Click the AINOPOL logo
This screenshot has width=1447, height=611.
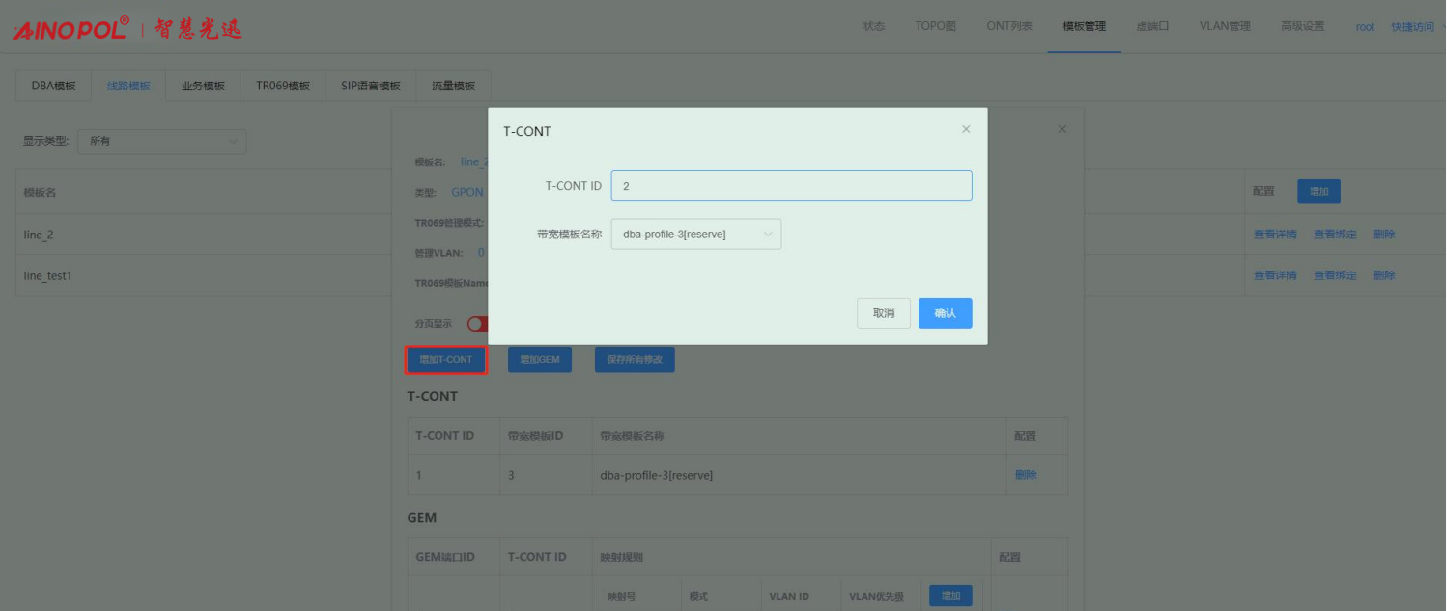pyautogui.click(x=72, y=28)
